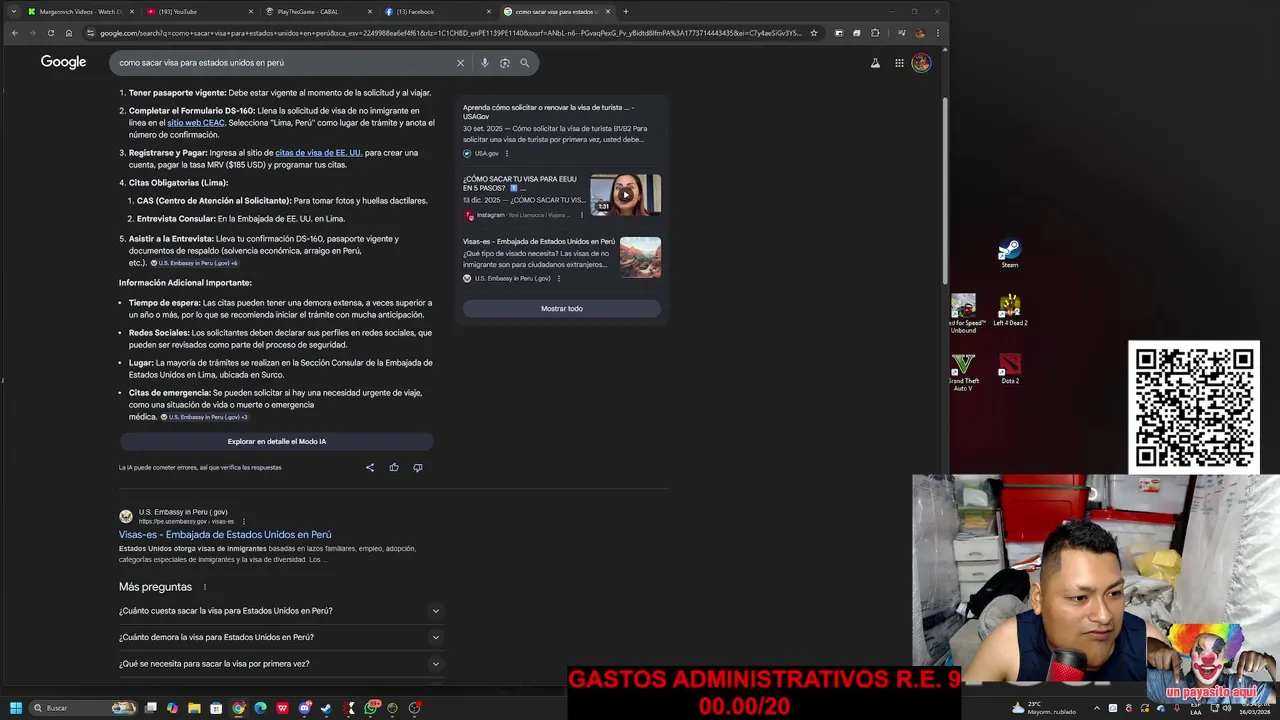Open Left 4 Dead 2 desktop shortcut
Screen dimensions: 1280x720
click(1010, 310)
